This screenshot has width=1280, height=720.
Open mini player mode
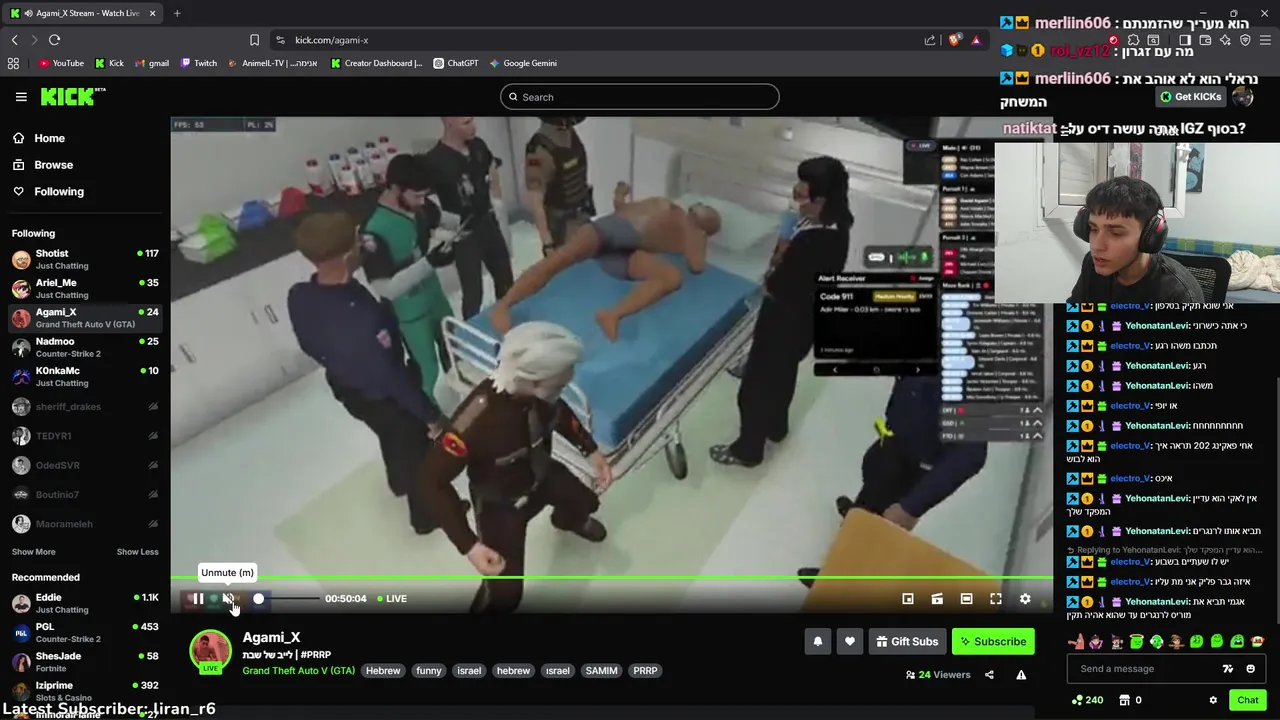[908, 599]
